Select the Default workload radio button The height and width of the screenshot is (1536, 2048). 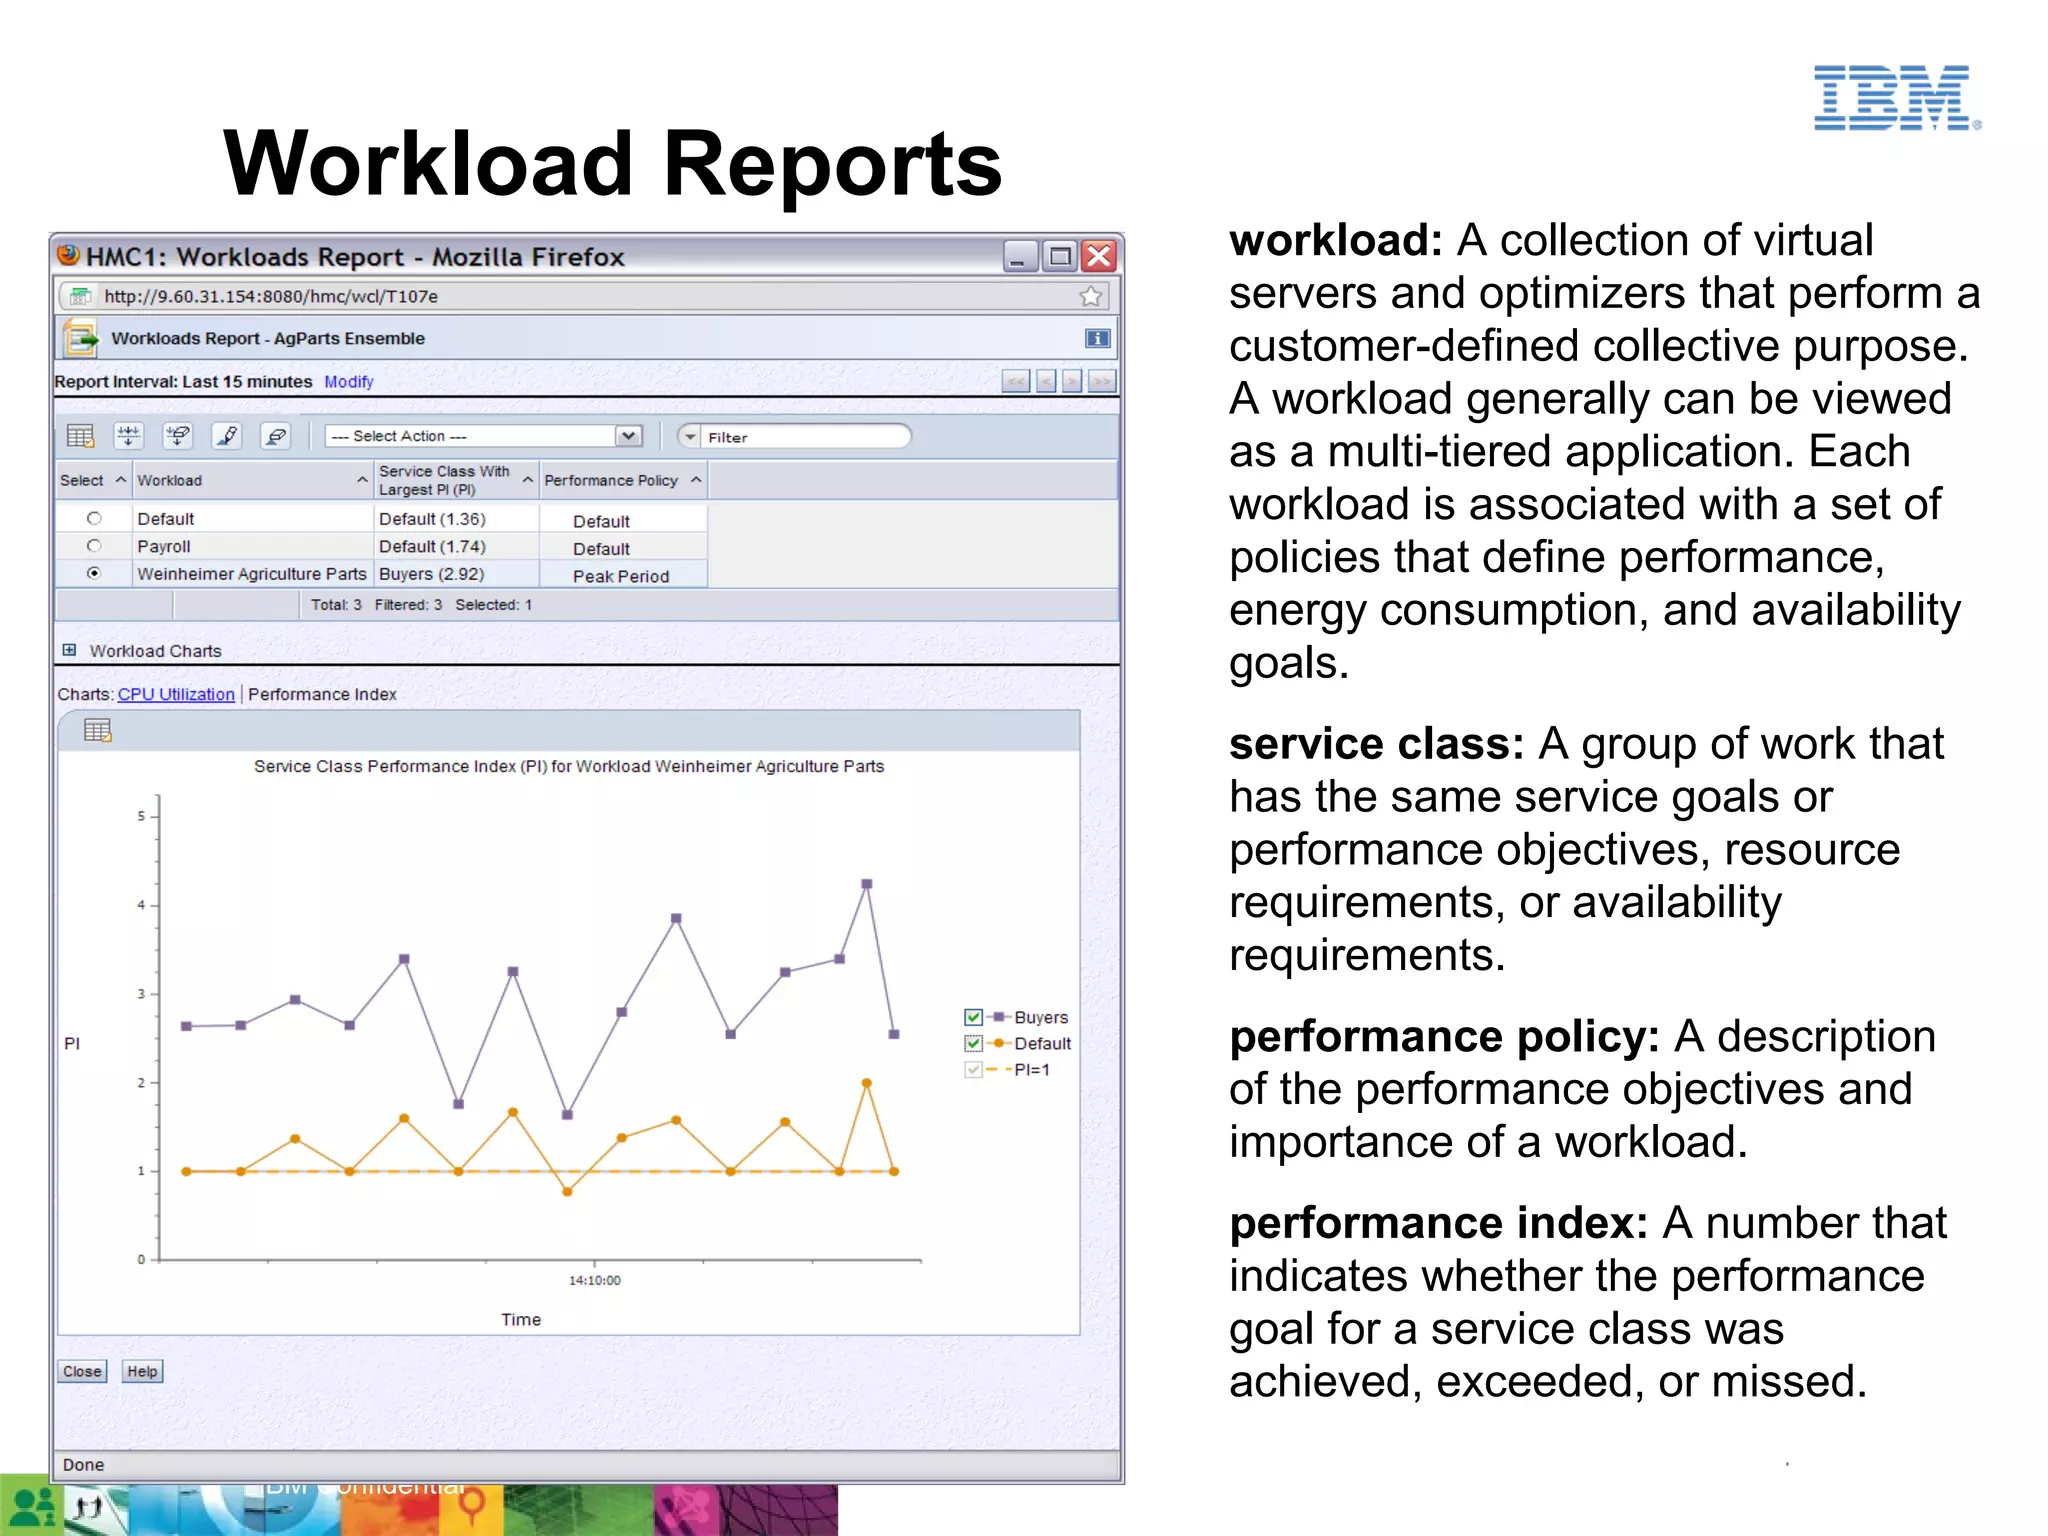coord(94,518)
